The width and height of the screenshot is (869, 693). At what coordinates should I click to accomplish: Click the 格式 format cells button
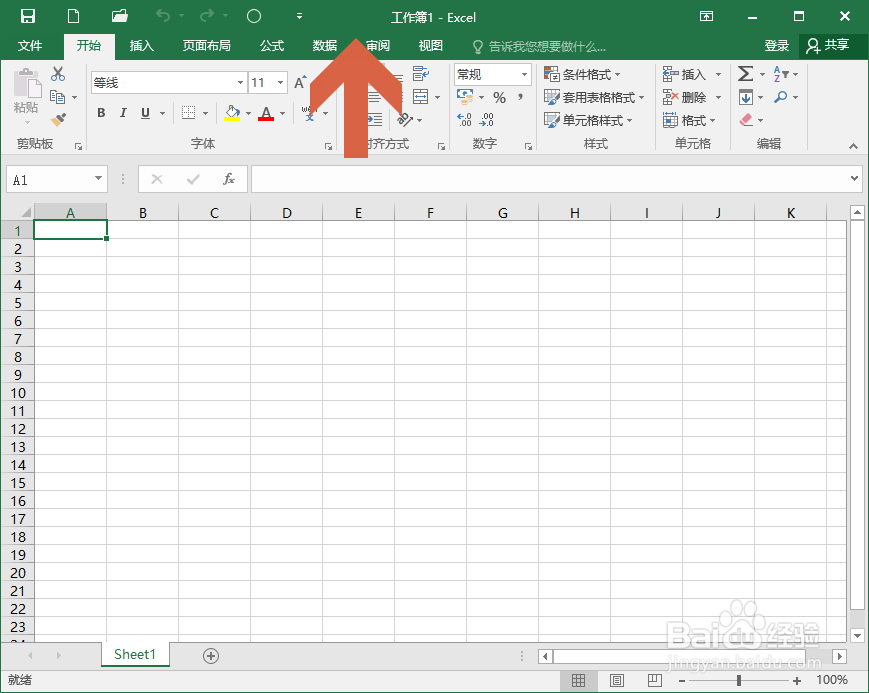pyautogui.click(x=689, y=120)
